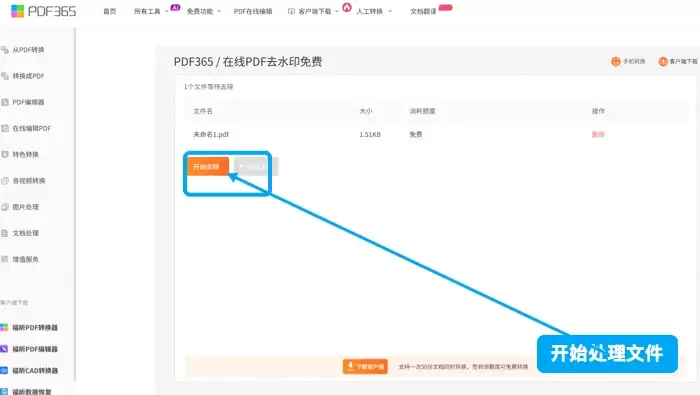Click the monitor icon before 客户端下载 in navbar

(292, 12)
